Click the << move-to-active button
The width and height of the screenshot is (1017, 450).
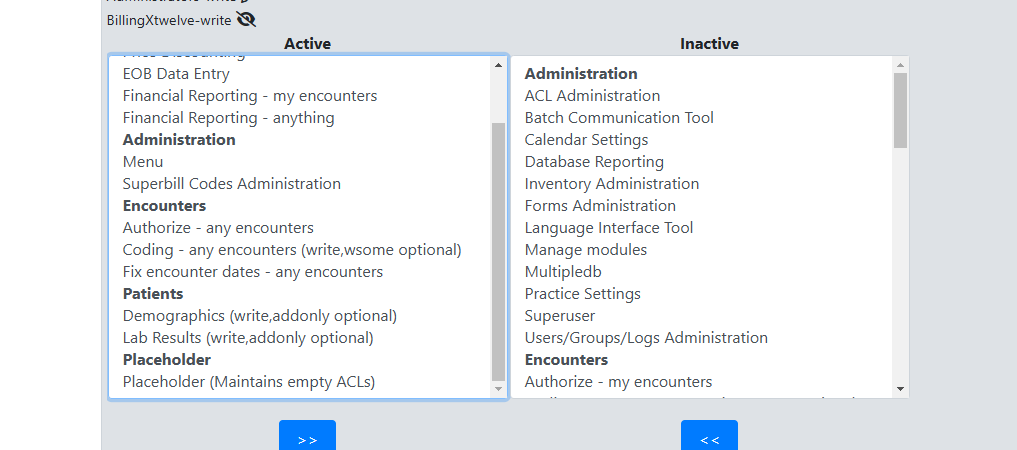click(x=709, y=436)
